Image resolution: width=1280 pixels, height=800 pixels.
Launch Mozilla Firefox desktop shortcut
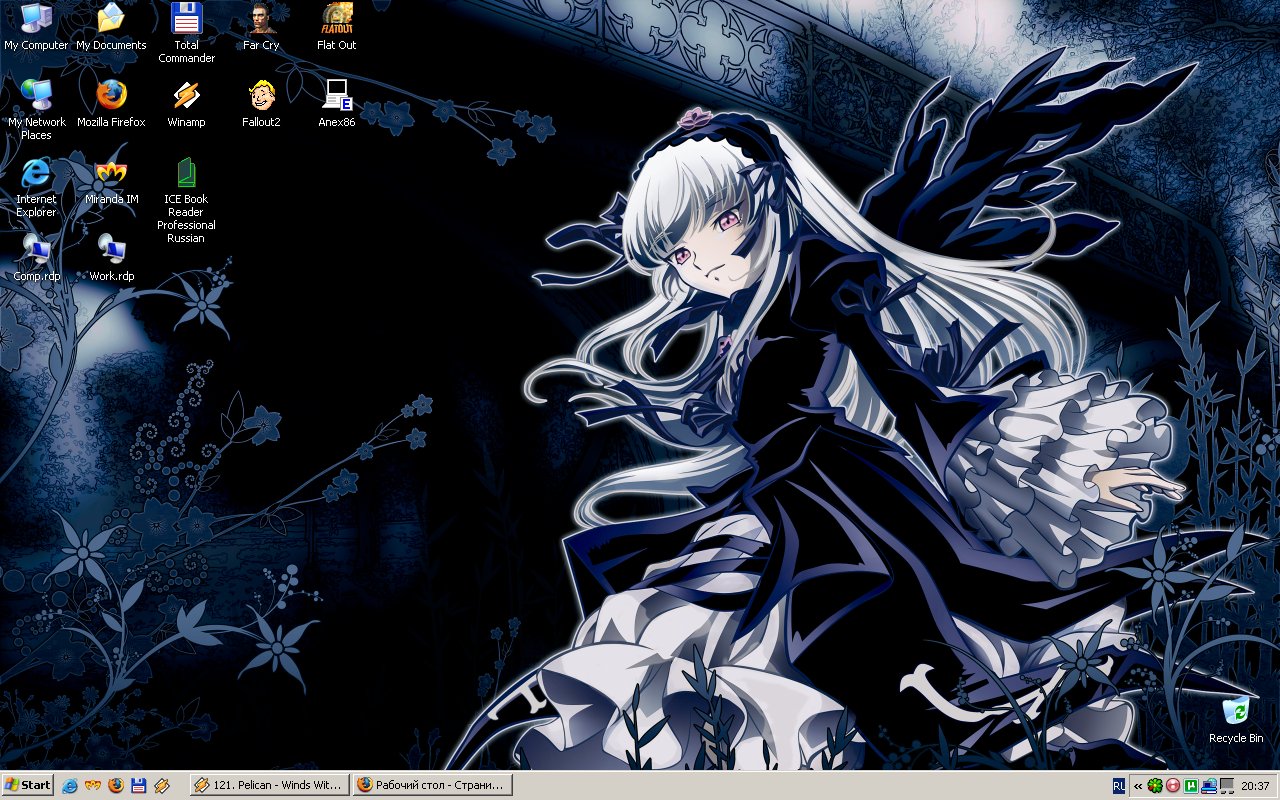click(x=111, y=96)
